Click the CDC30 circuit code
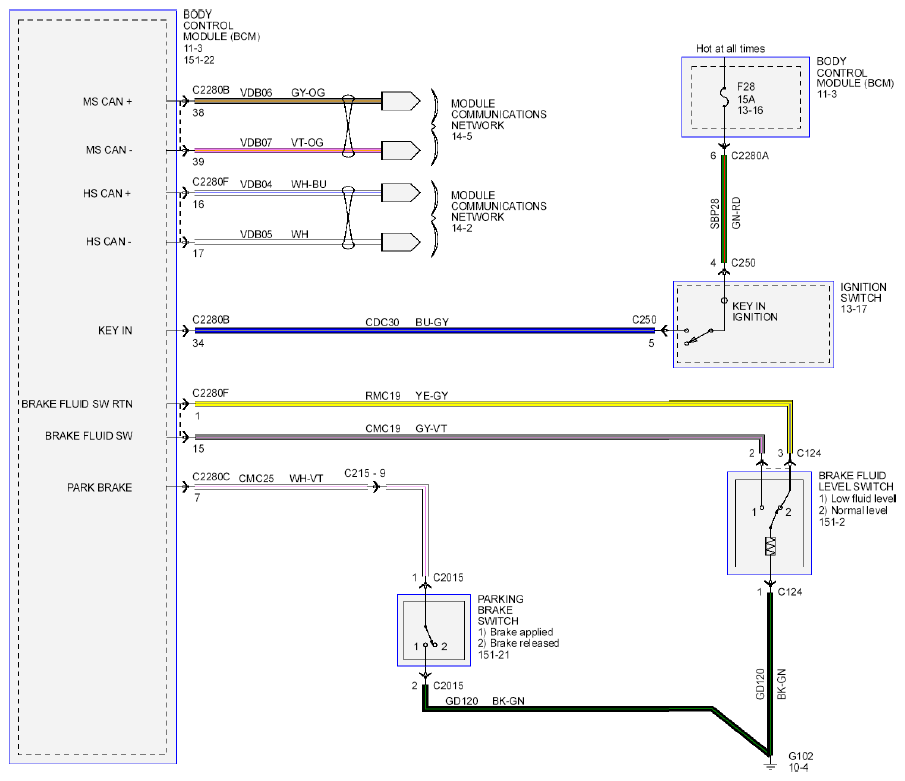The image size is (905, 781). pos(382,322)
